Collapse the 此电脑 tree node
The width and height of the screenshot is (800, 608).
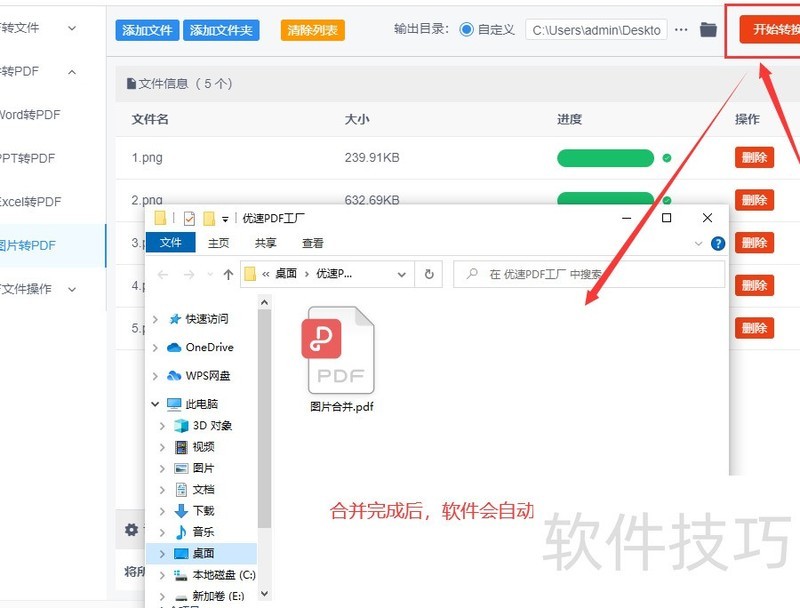pos(155,405)
